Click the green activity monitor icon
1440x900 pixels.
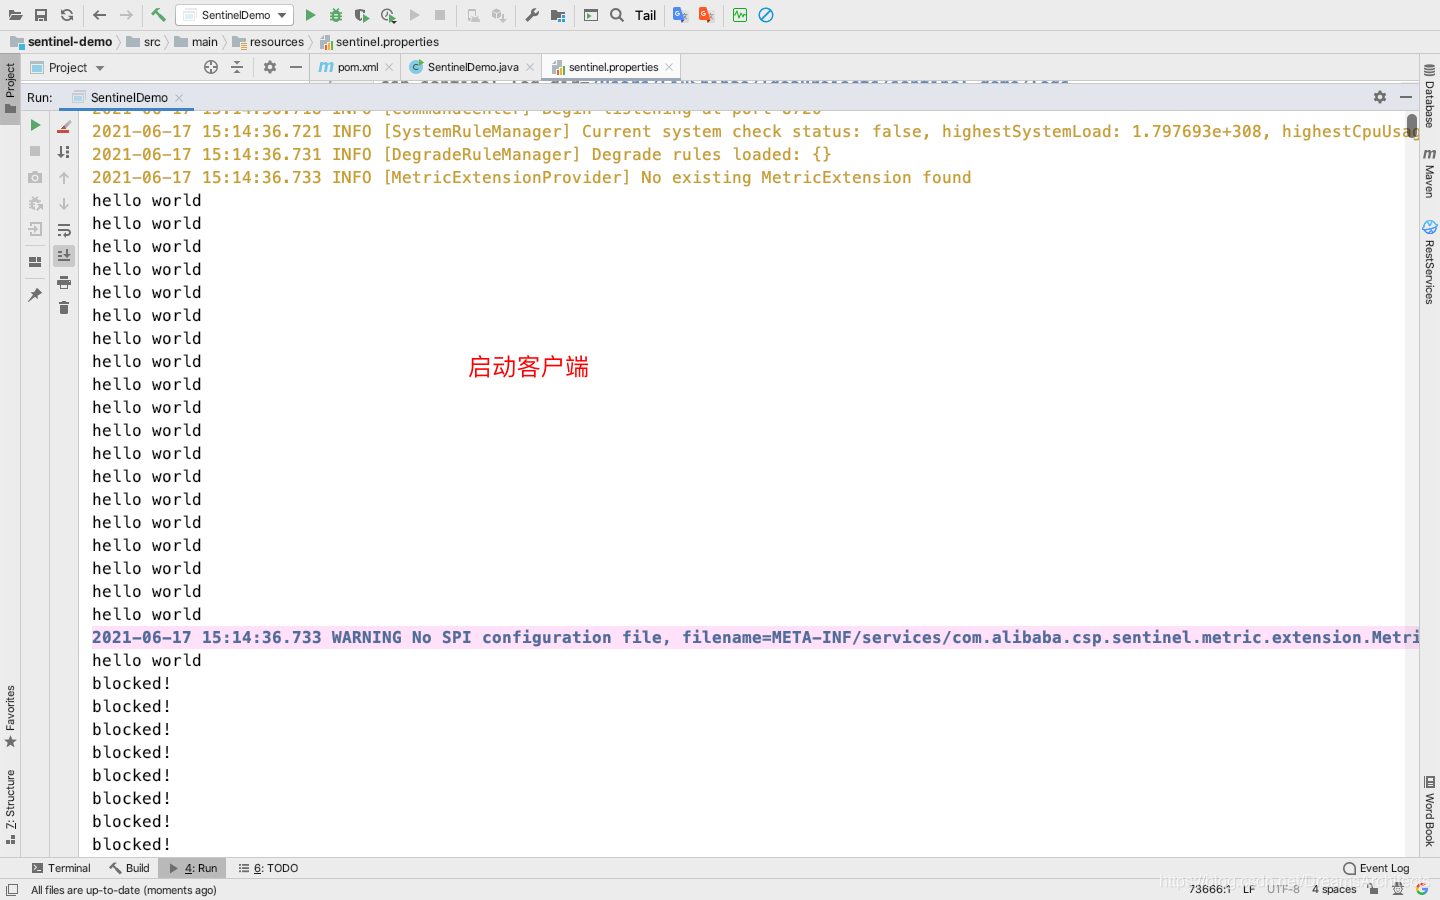tap(740, 15)
